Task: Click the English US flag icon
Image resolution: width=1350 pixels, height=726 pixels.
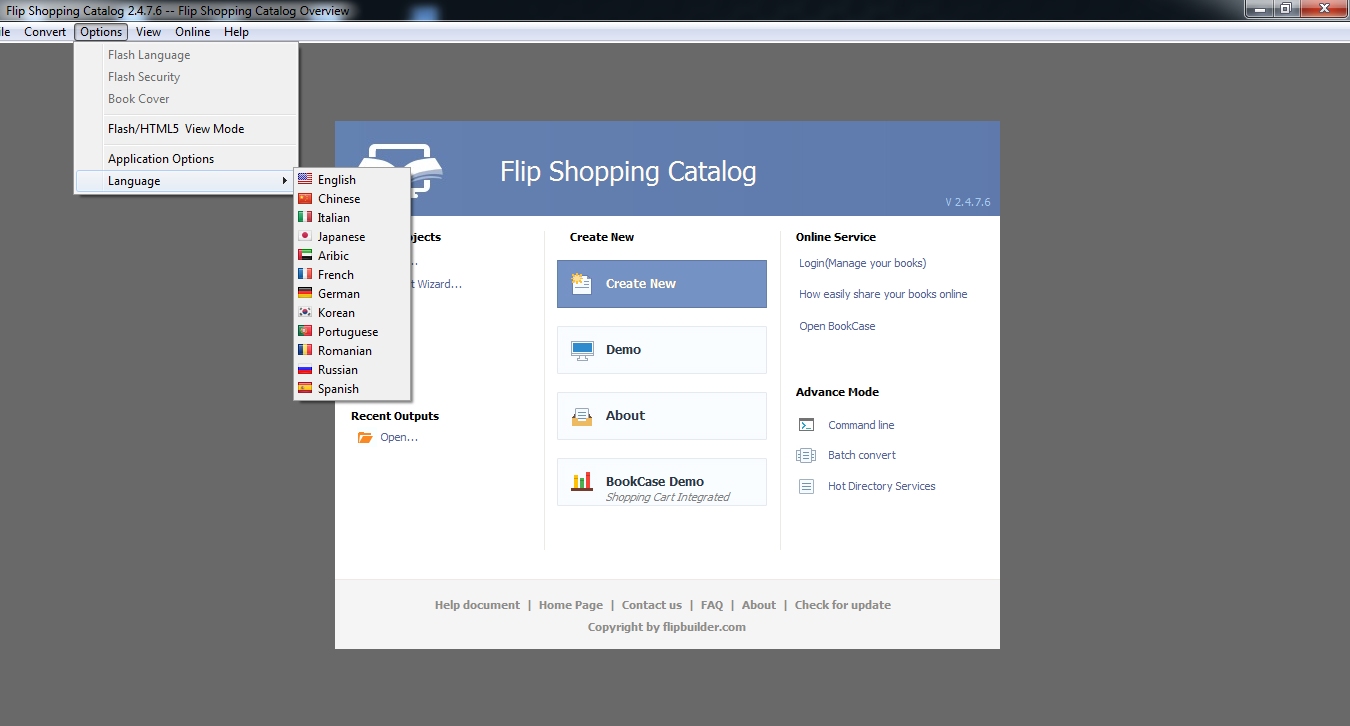Action: coord(305,179)
